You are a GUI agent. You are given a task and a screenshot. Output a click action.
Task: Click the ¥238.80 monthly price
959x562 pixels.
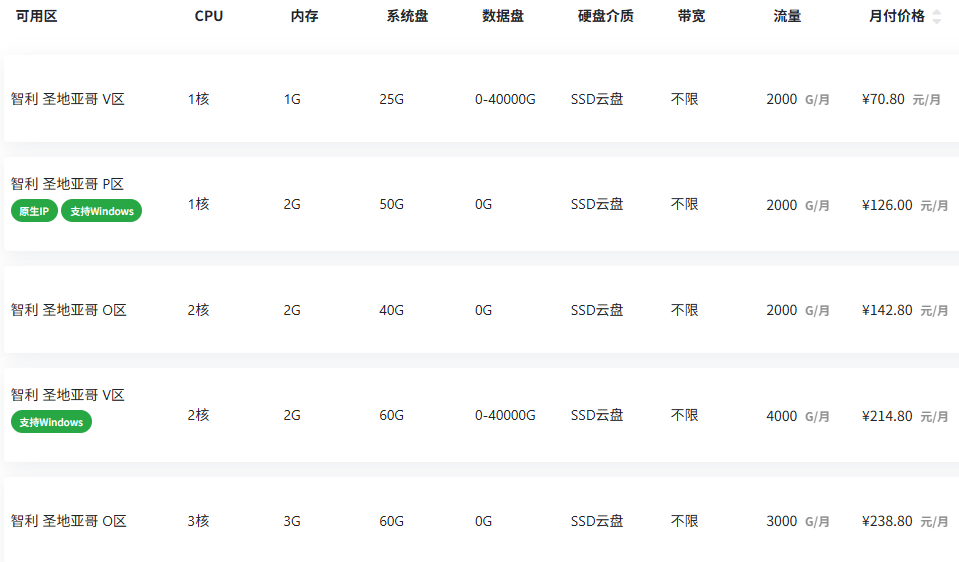(x=887, y=521)
